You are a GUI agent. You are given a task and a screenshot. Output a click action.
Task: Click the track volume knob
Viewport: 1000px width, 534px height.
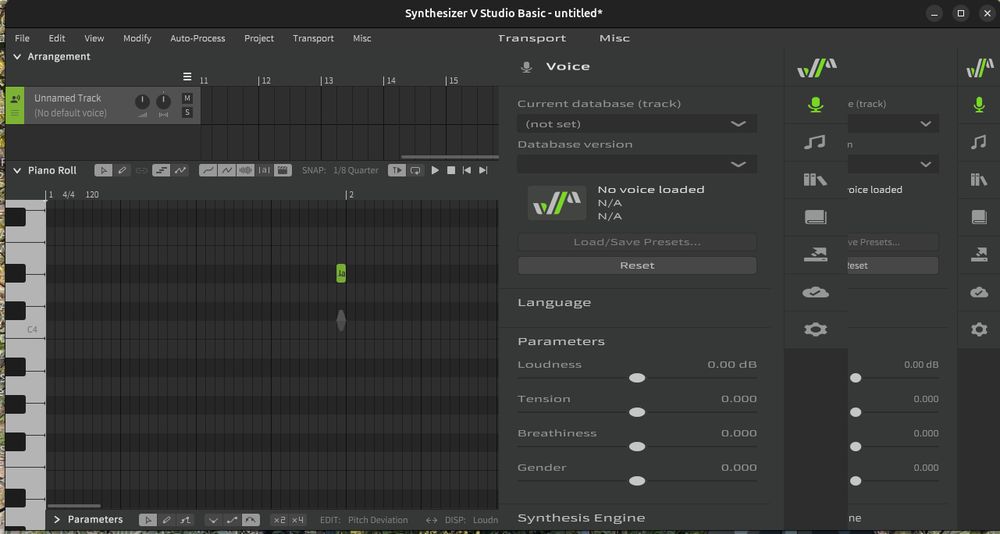coord(142,101)
